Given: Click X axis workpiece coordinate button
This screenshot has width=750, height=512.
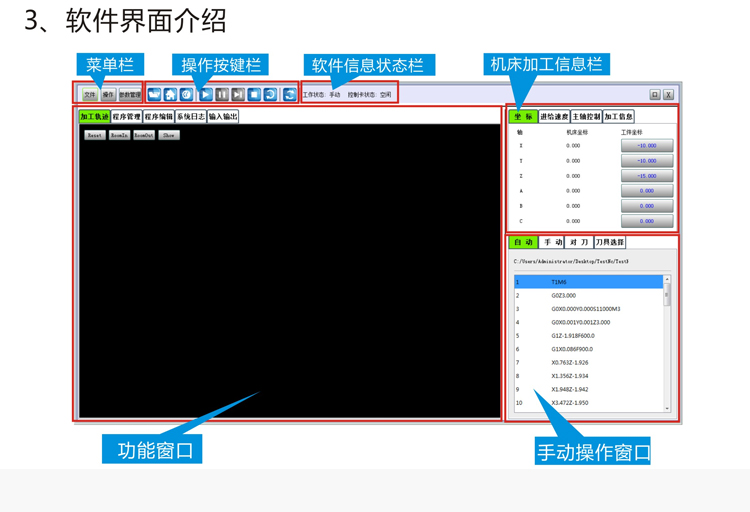Looking at the screenshot, I should pos(647,145).
